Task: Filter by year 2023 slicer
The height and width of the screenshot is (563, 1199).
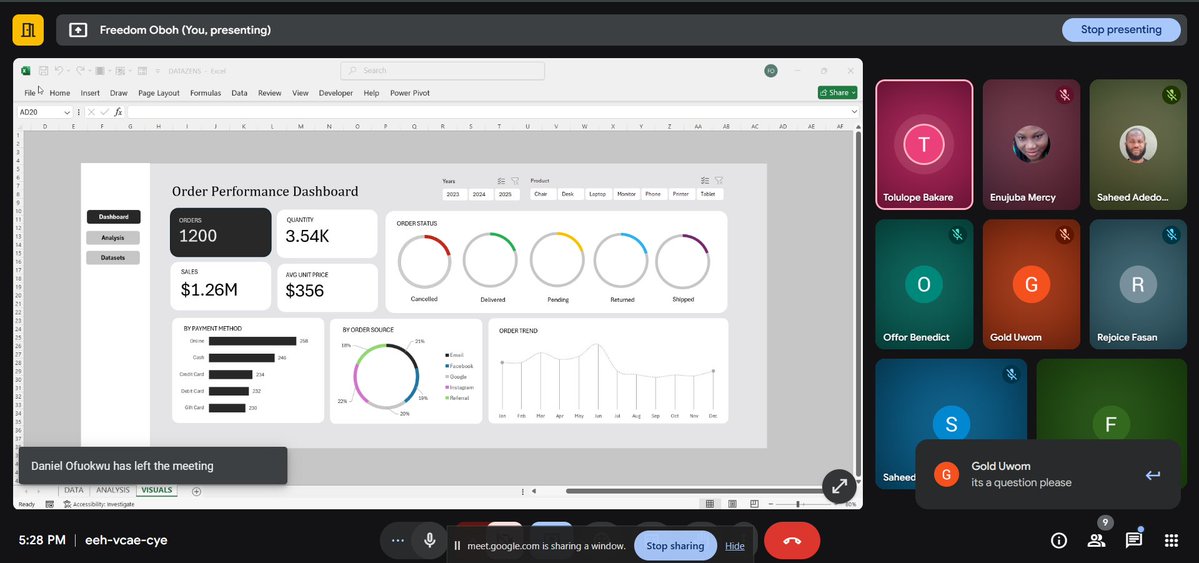Action: pos(453,194)
